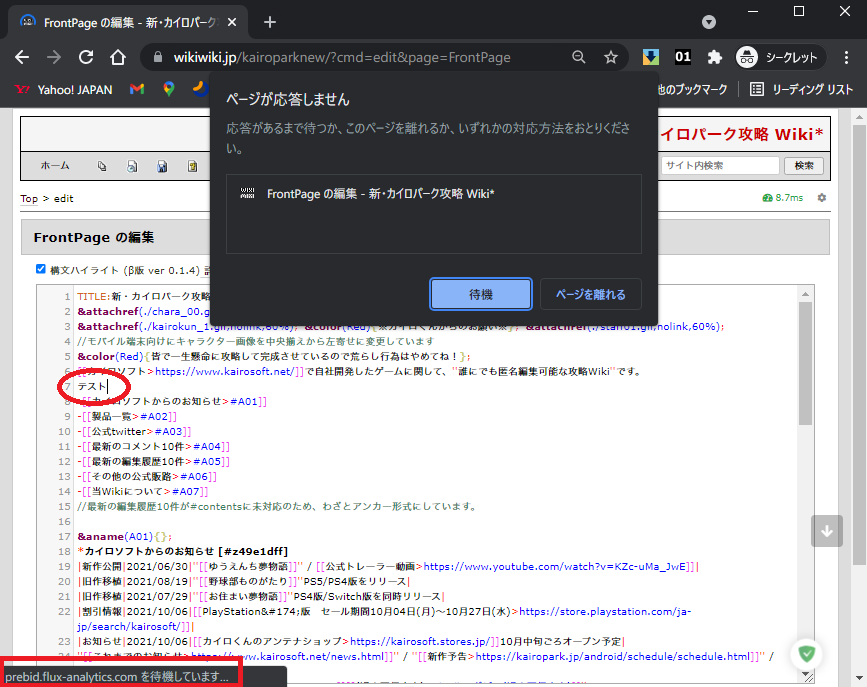The image size is (867, 687).
Task: Click the kairosoft.net URL on line 6
Action: click(x=224, y=371)
